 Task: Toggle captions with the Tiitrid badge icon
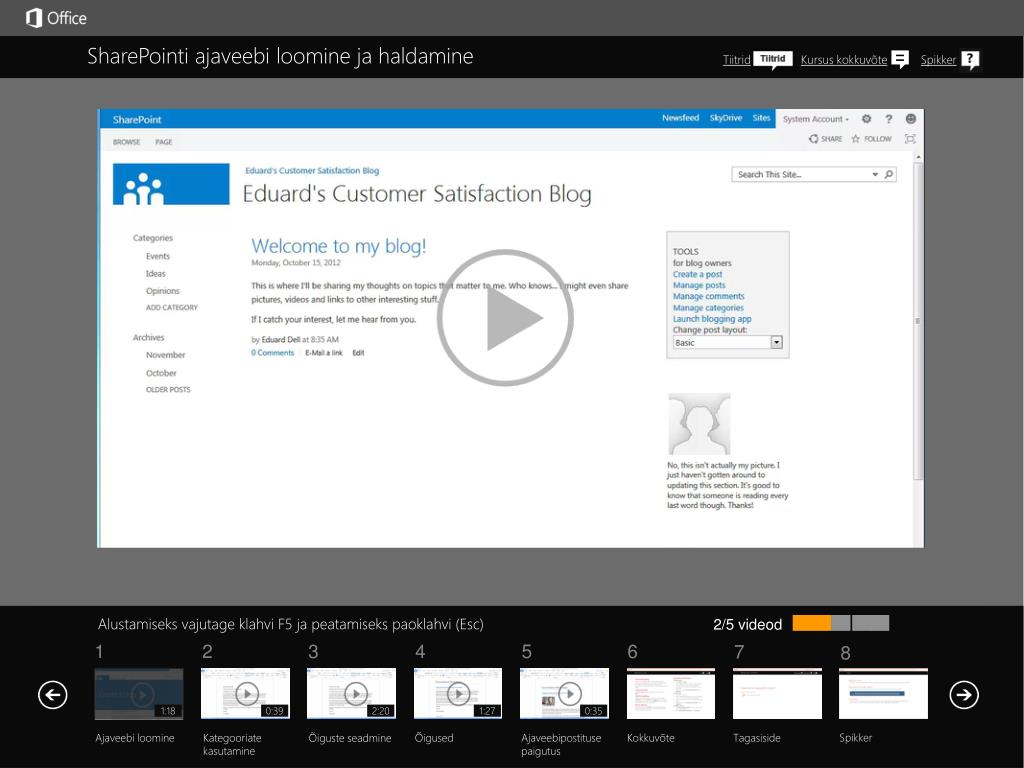coord(773,59)
